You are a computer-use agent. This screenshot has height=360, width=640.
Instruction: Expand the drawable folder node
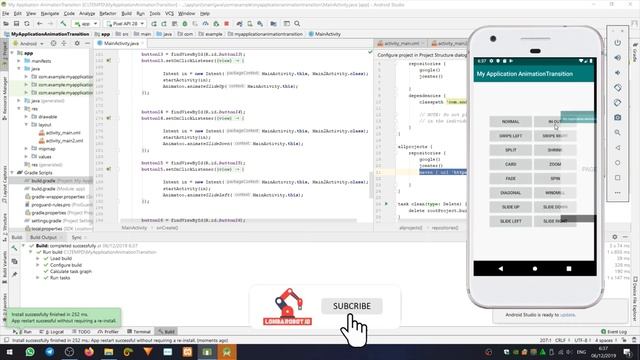pos(26,116)
